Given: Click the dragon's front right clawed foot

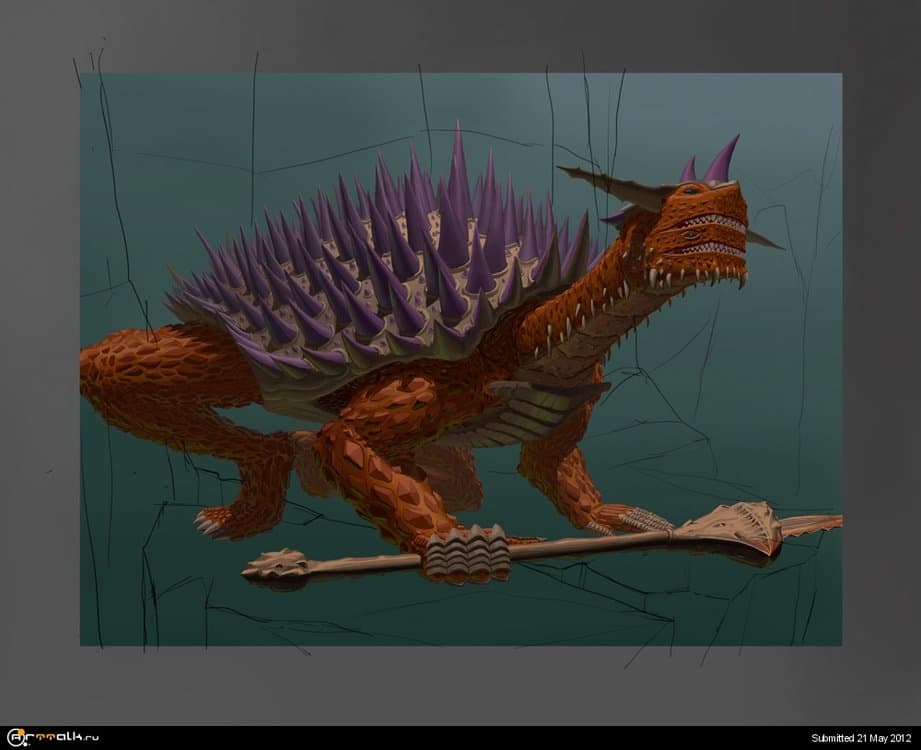Looking at the screenshot, I should pyautogui.click(x=632, y=519).
